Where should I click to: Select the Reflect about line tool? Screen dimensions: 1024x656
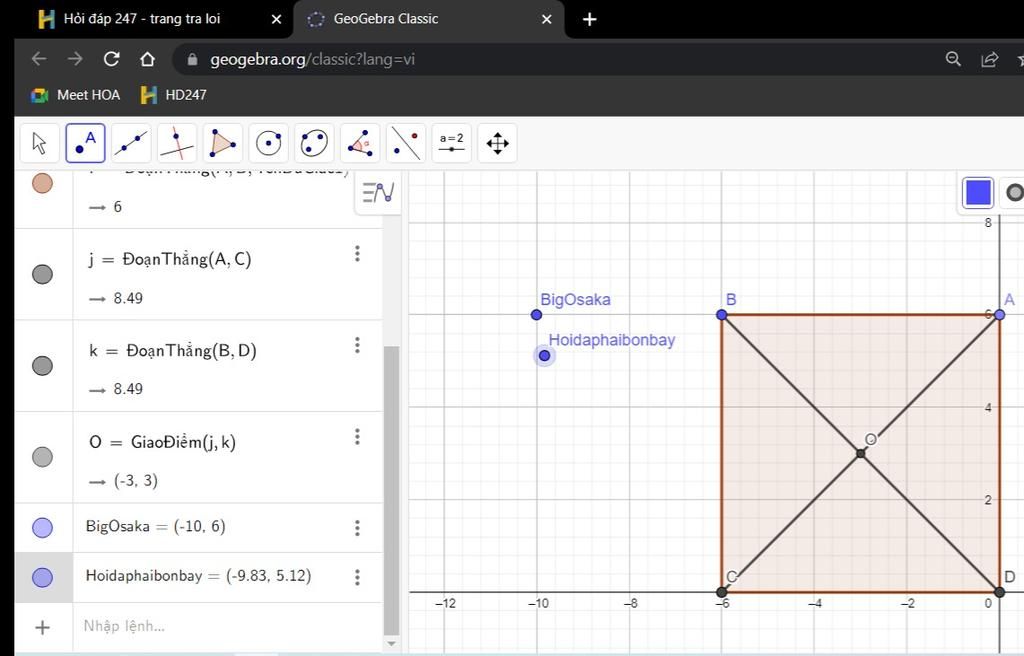[x=406, y=143]
